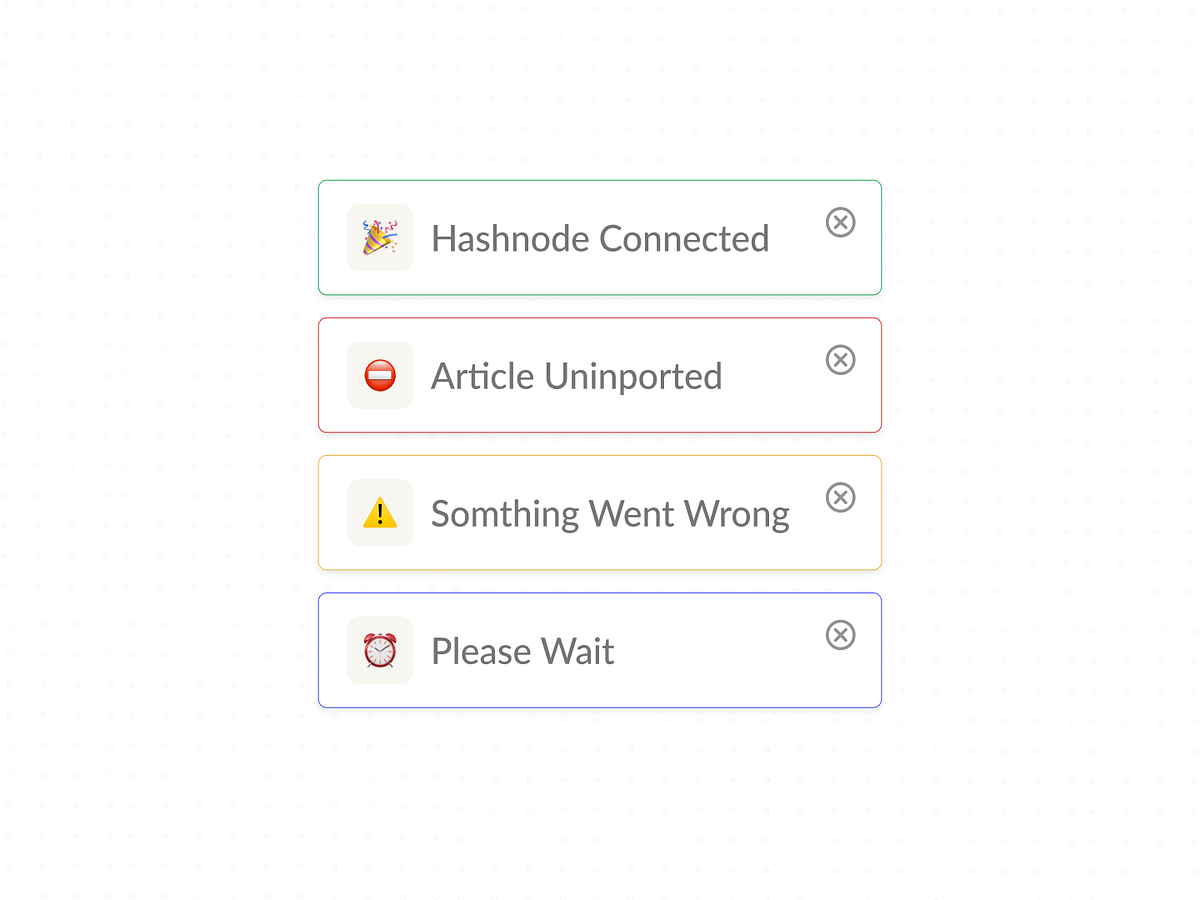Click the warning triangle icon
This screenshot has height=900, width=1200.
point(379,513)
